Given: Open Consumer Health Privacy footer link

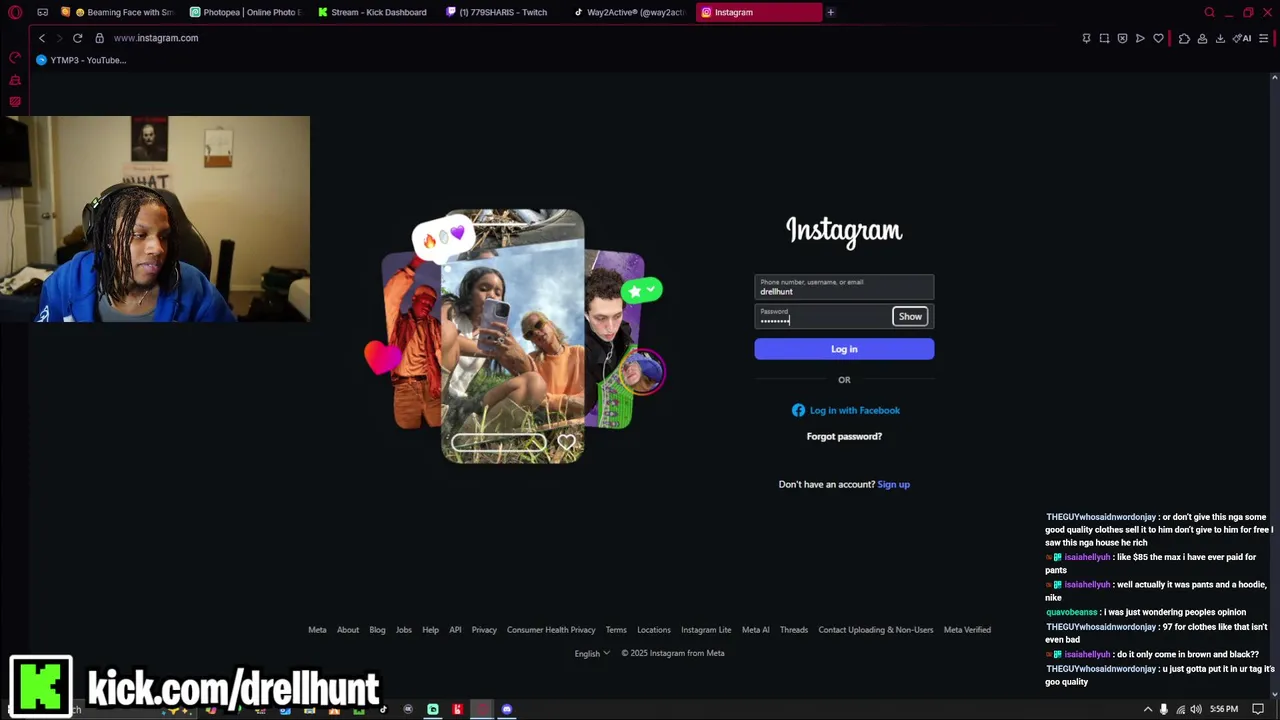Looking at the screenshot, I should pyautogui.click(x=551, y=630).
